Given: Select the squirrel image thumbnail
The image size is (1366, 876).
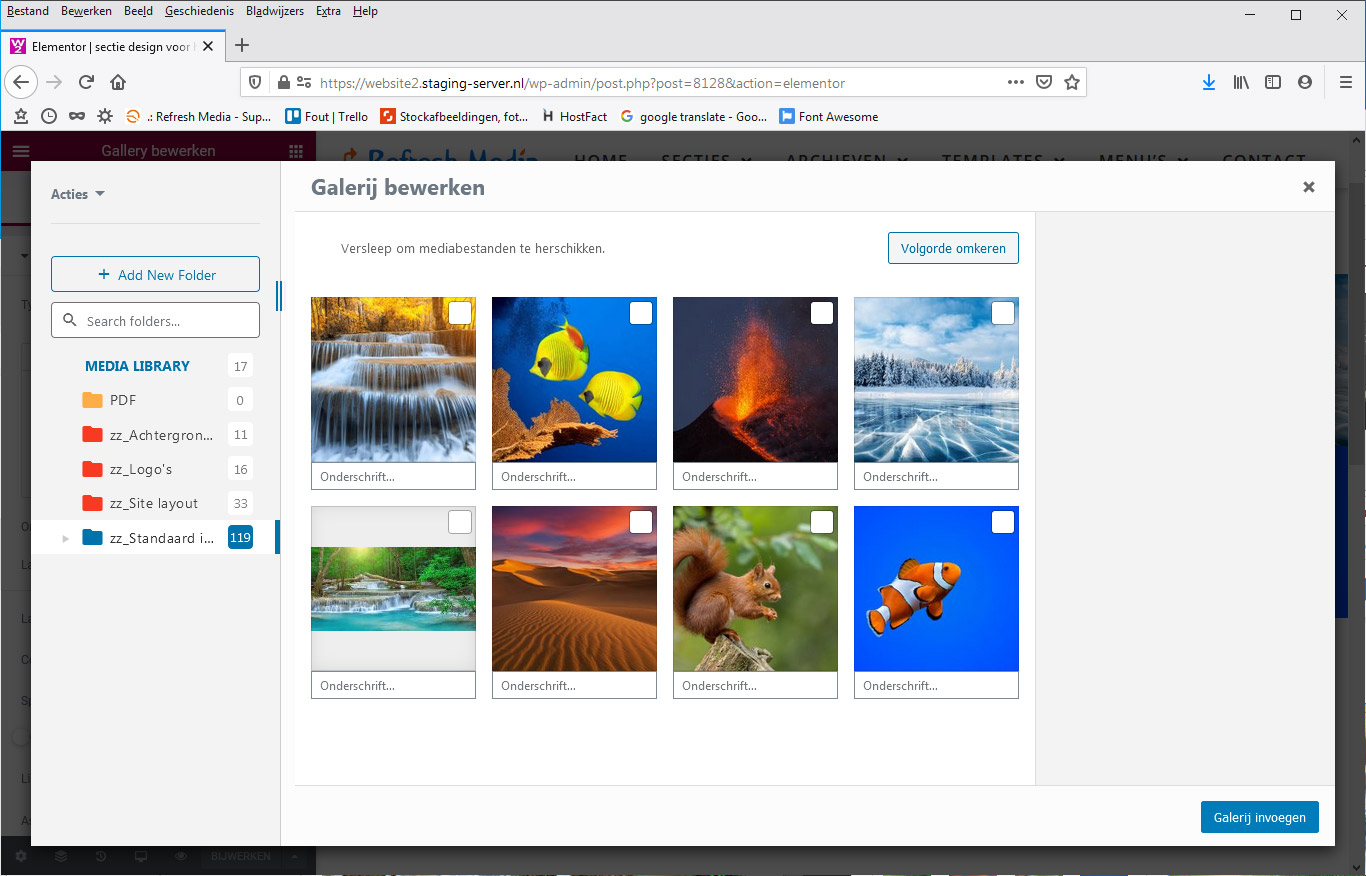Looking at the screenshot, I should 755,590.
